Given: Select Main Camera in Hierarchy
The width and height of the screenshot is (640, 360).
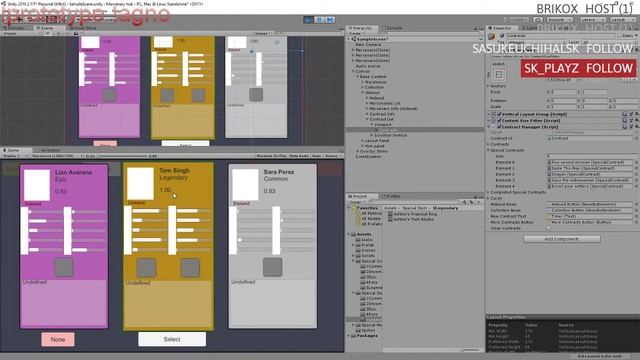Looking at the screenshot, I should pos(368,44).
